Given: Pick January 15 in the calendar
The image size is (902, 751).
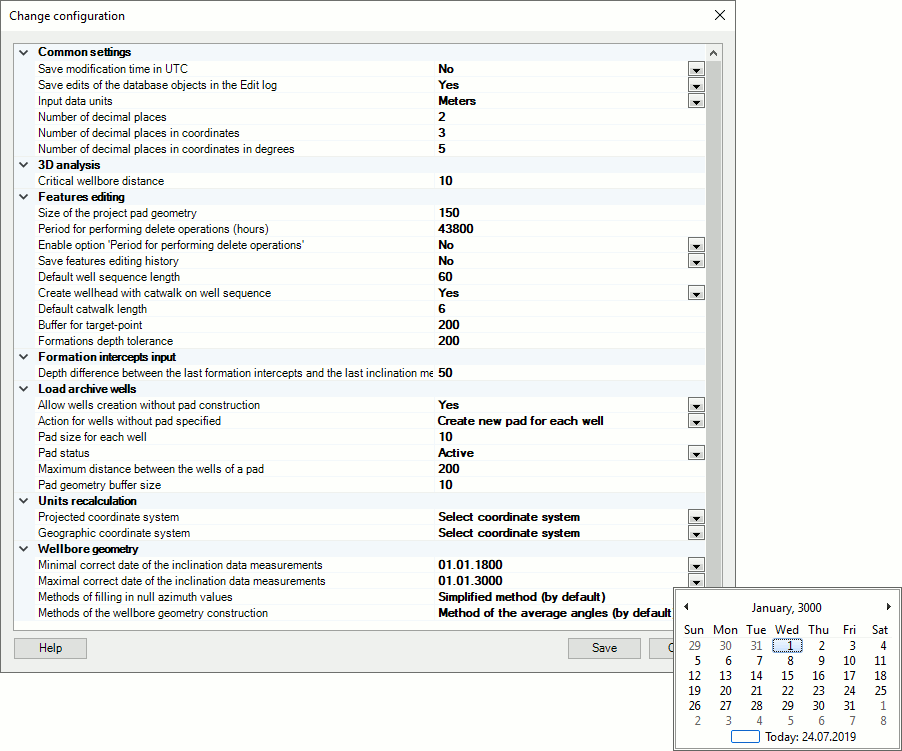Looking at the screenshot, I should [788, 676].
